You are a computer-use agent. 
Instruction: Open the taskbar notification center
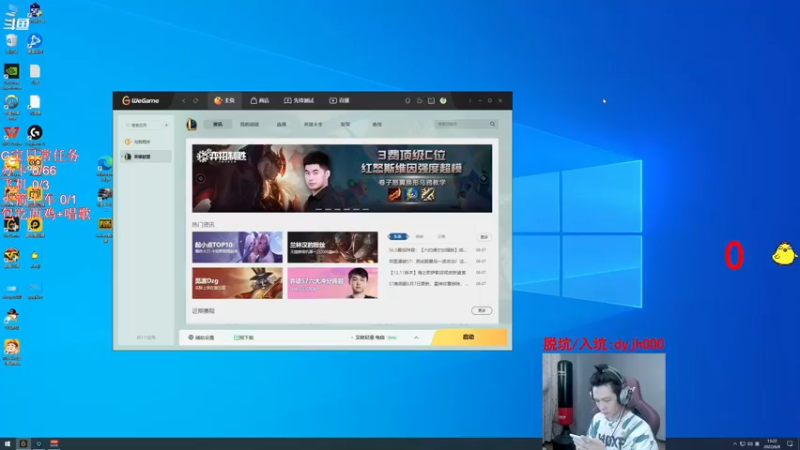point(790,444)
